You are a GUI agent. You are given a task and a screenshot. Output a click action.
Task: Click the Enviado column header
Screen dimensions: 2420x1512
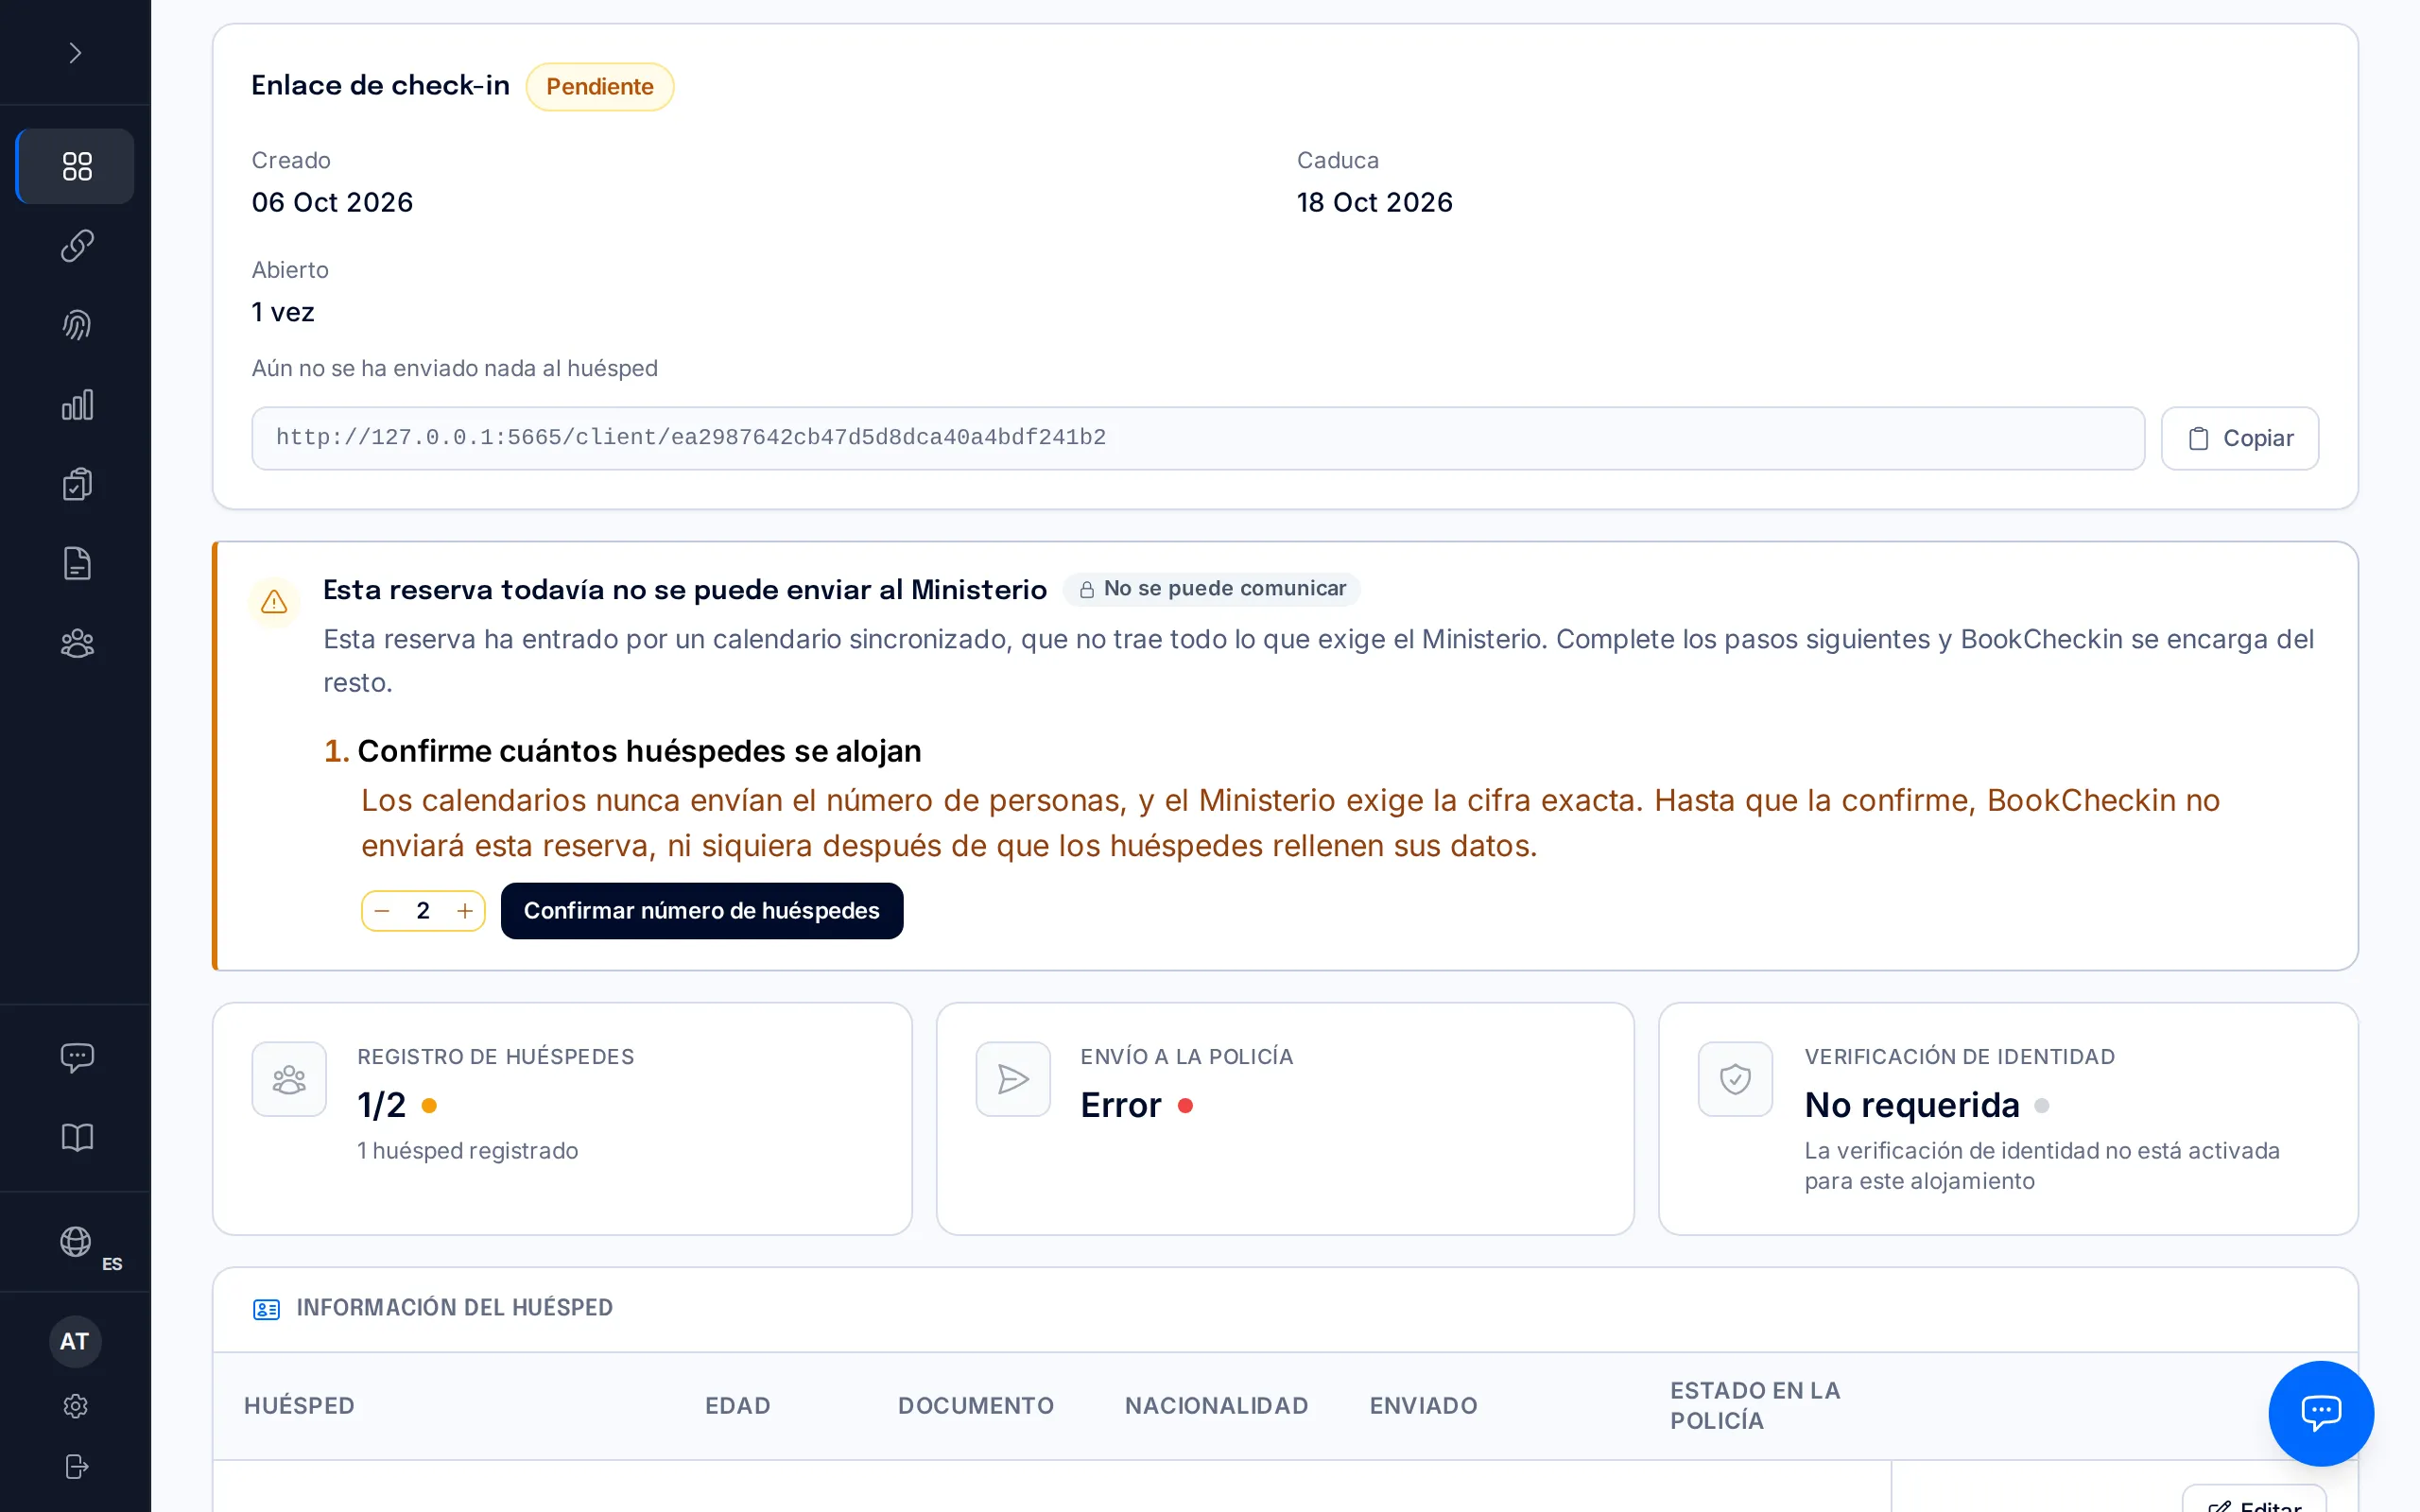pyautogui.click(x=1424, y=1406)
